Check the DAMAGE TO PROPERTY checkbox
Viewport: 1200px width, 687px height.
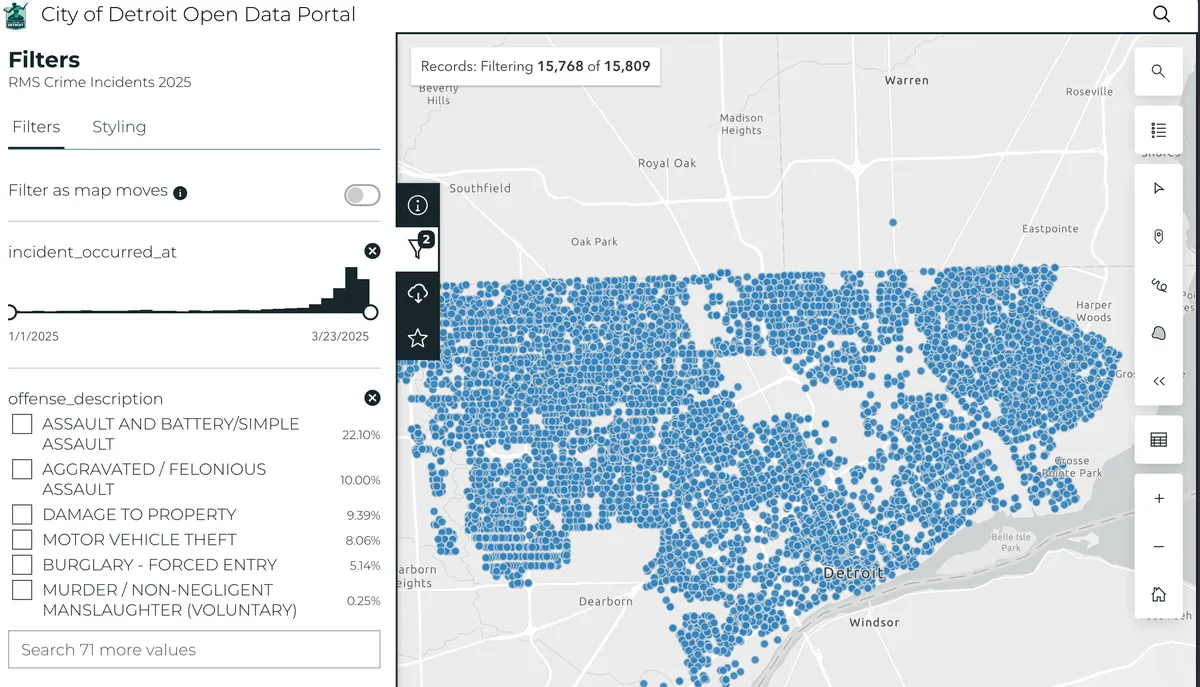(22, 515)
